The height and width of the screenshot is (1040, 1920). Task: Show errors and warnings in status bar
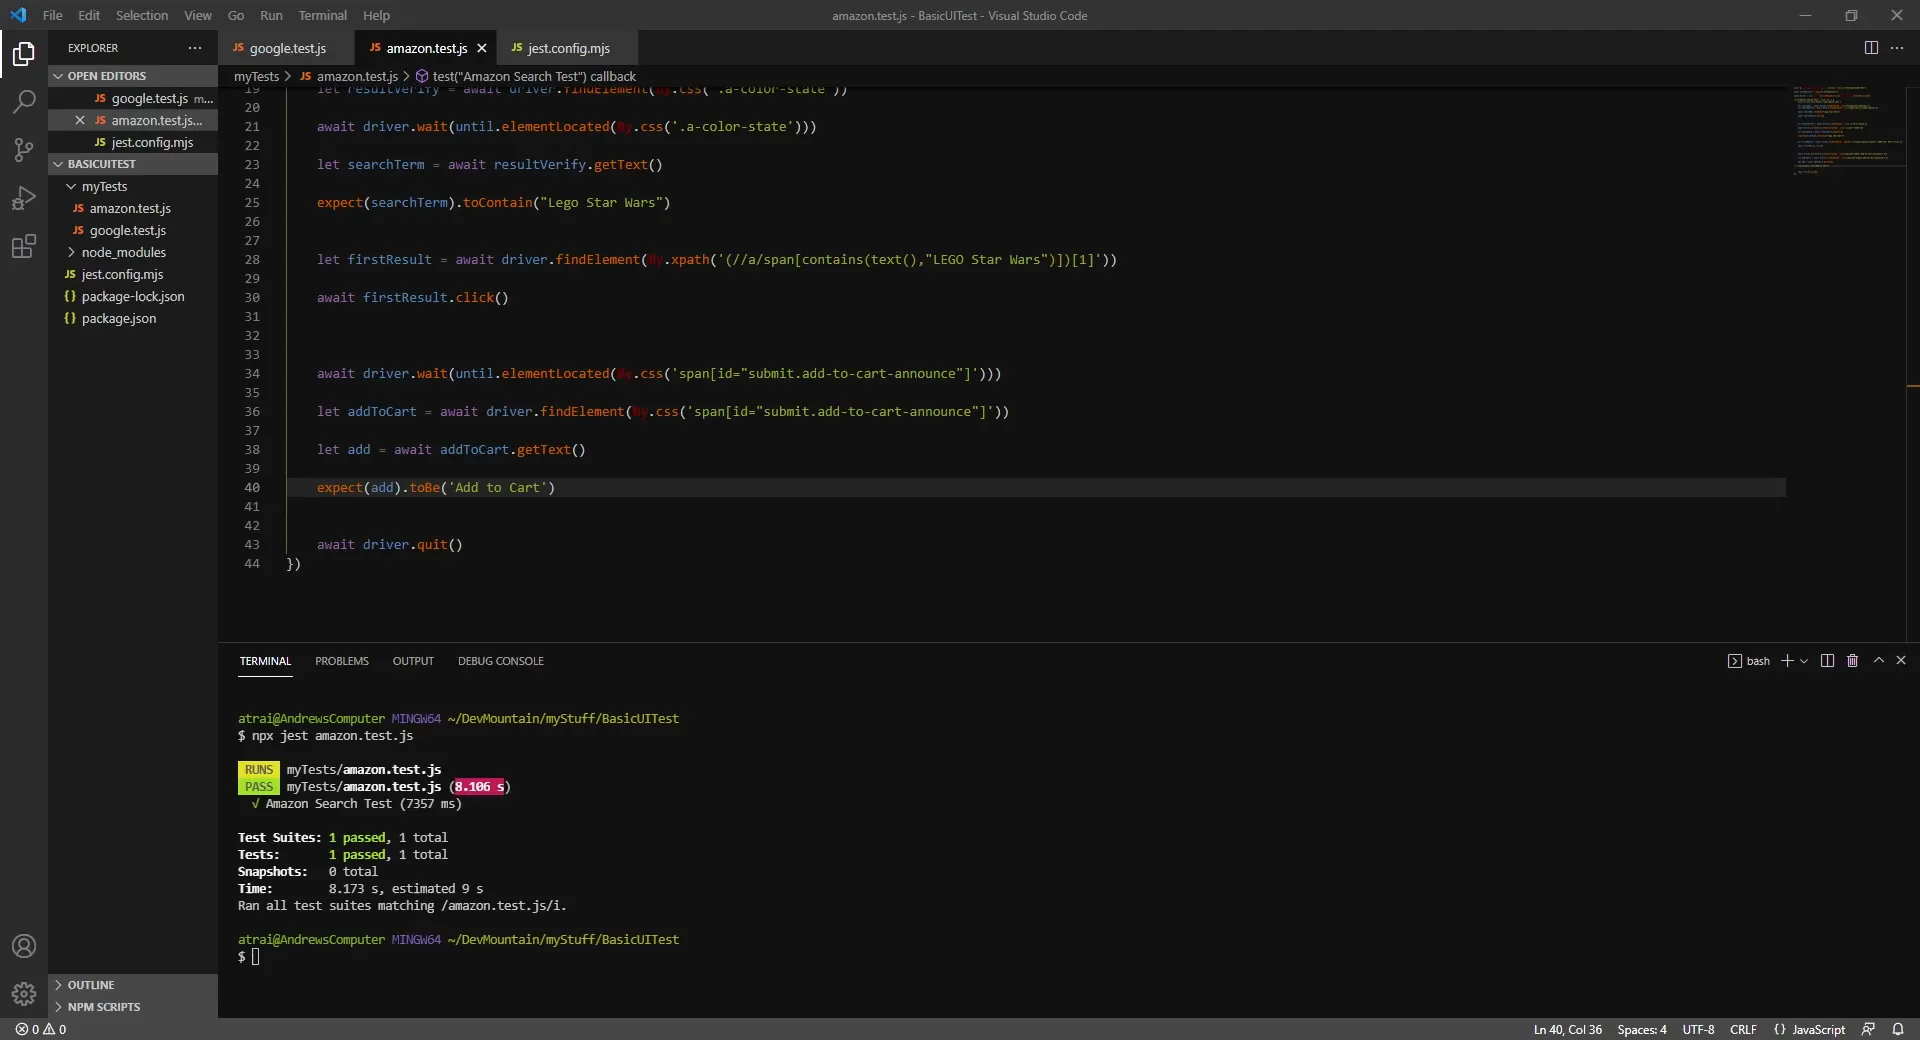(x=41, y=1029)
